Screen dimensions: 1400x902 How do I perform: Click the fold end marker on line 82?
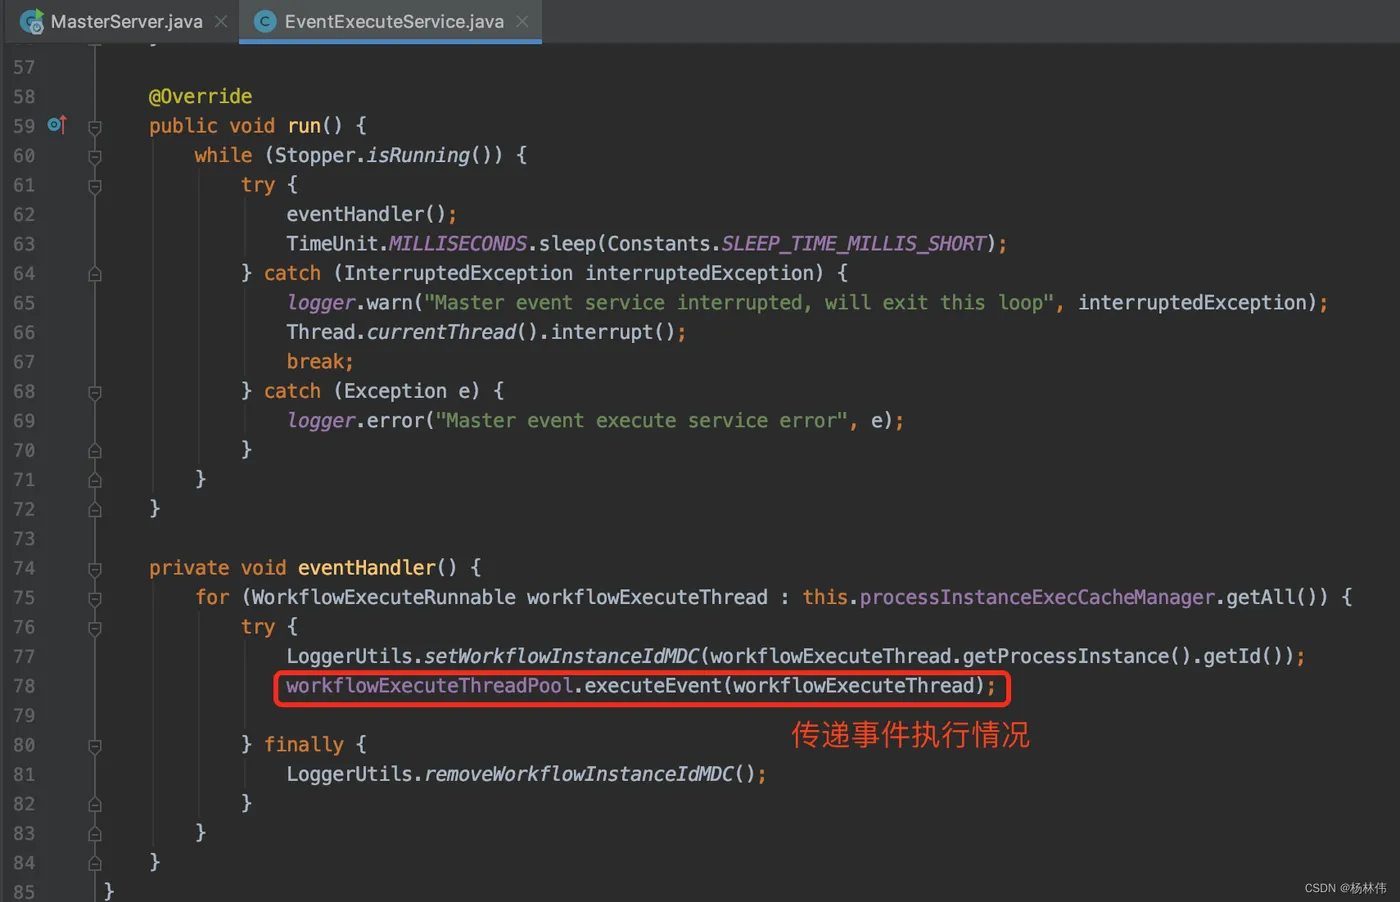95,804
